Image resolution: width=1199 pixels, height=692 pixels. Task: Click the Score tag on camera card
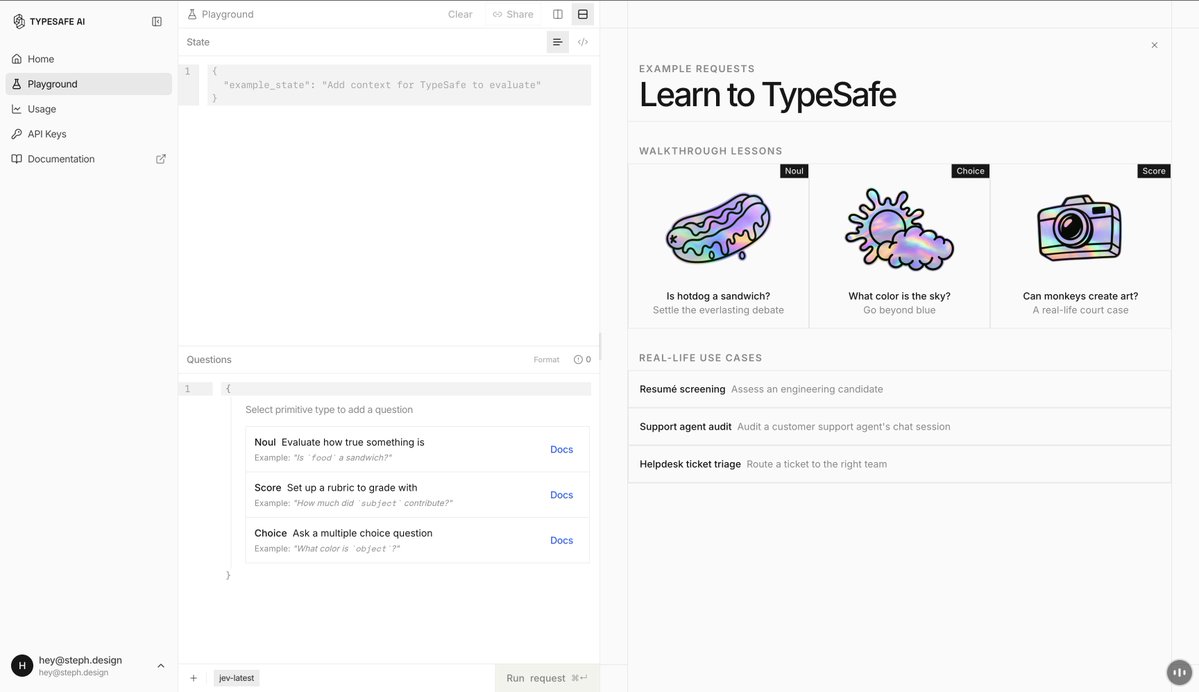point(1154,171)
